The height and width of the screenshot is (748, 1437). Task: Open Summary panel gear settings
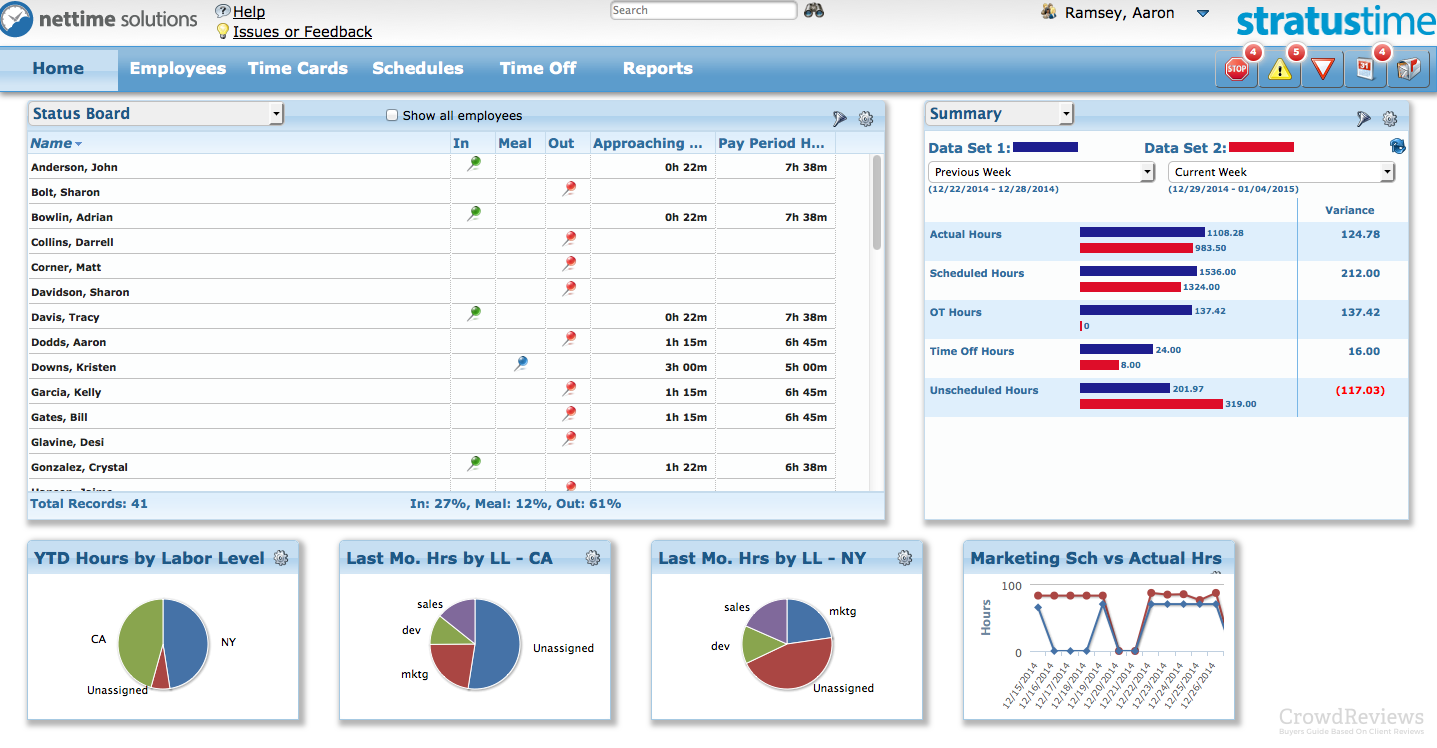pyautogui.click(x=1390, y=119)
